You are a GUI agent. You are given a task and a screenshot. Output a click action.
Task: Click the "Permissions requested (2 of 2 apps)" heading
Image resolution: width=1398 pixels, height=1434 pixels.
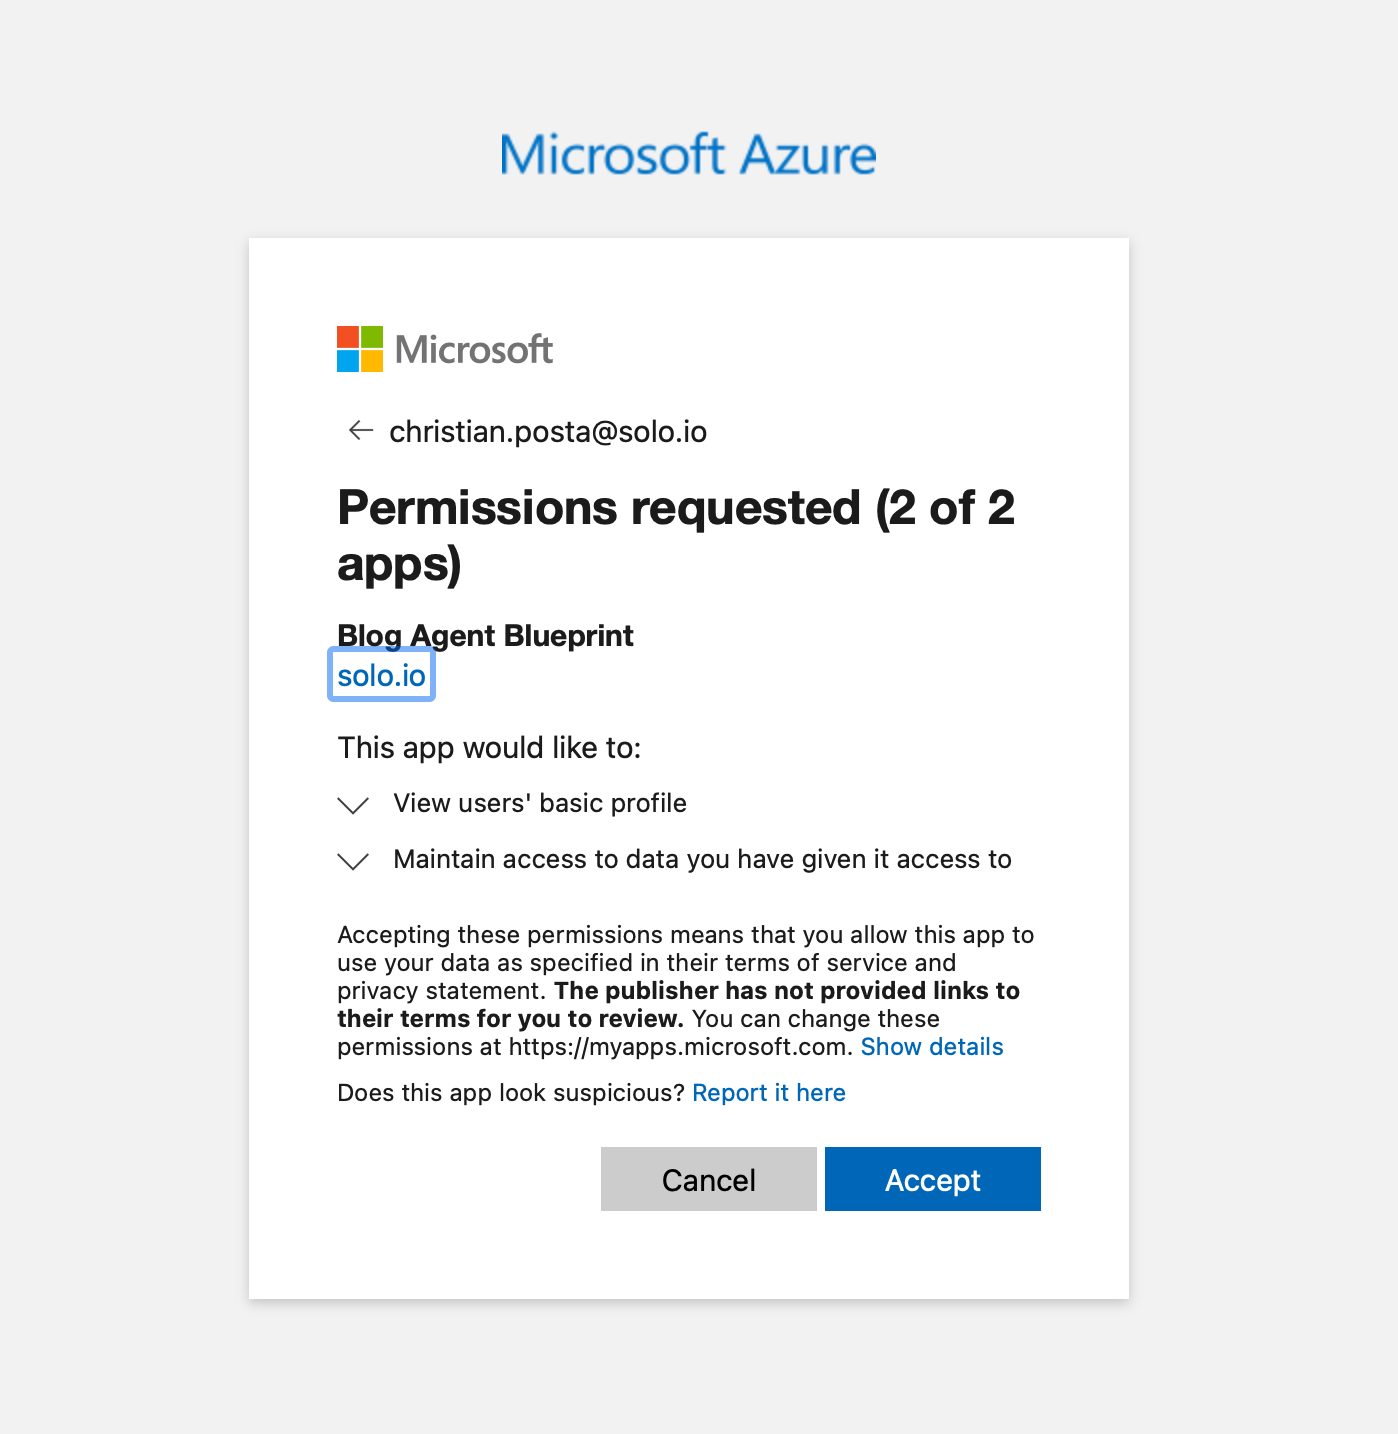pos(676,535)
